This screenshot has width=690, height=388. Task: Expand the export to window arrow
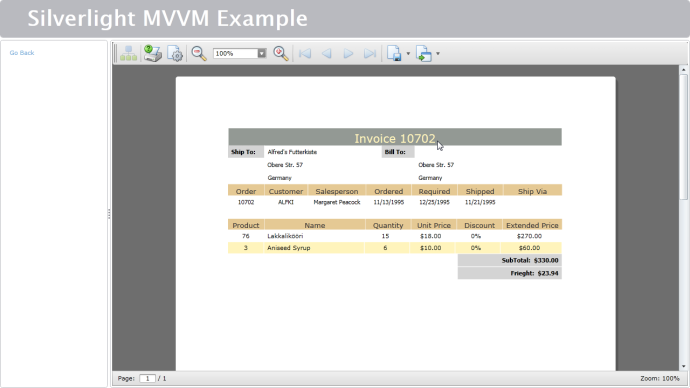(437, 54)
